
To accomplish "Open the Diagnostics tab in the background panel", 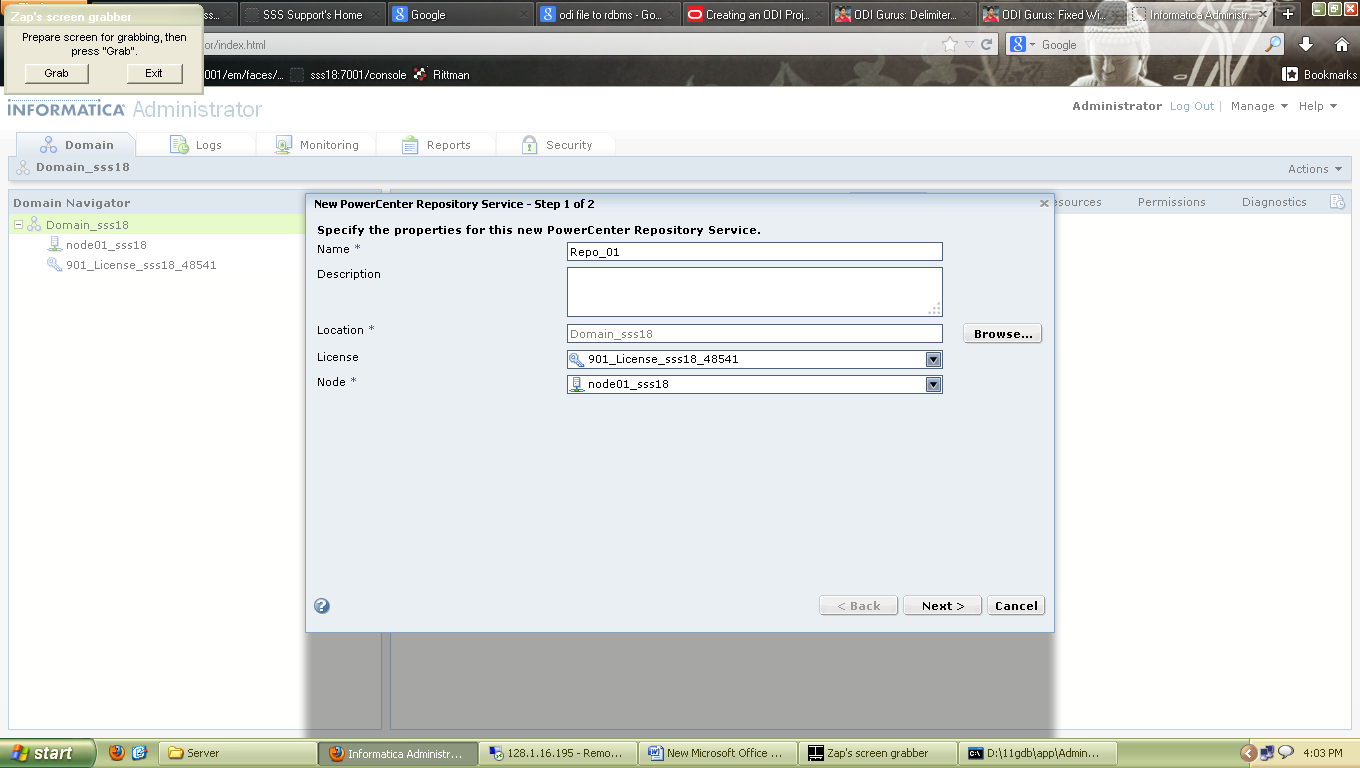I will click(1274, 202).
